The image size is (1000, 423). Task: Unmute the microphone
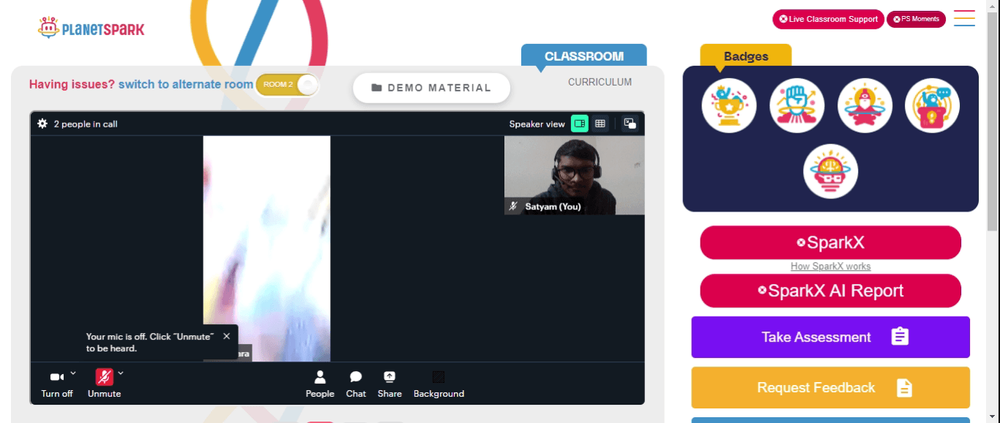pyautogui.click(x=104, y=383)
